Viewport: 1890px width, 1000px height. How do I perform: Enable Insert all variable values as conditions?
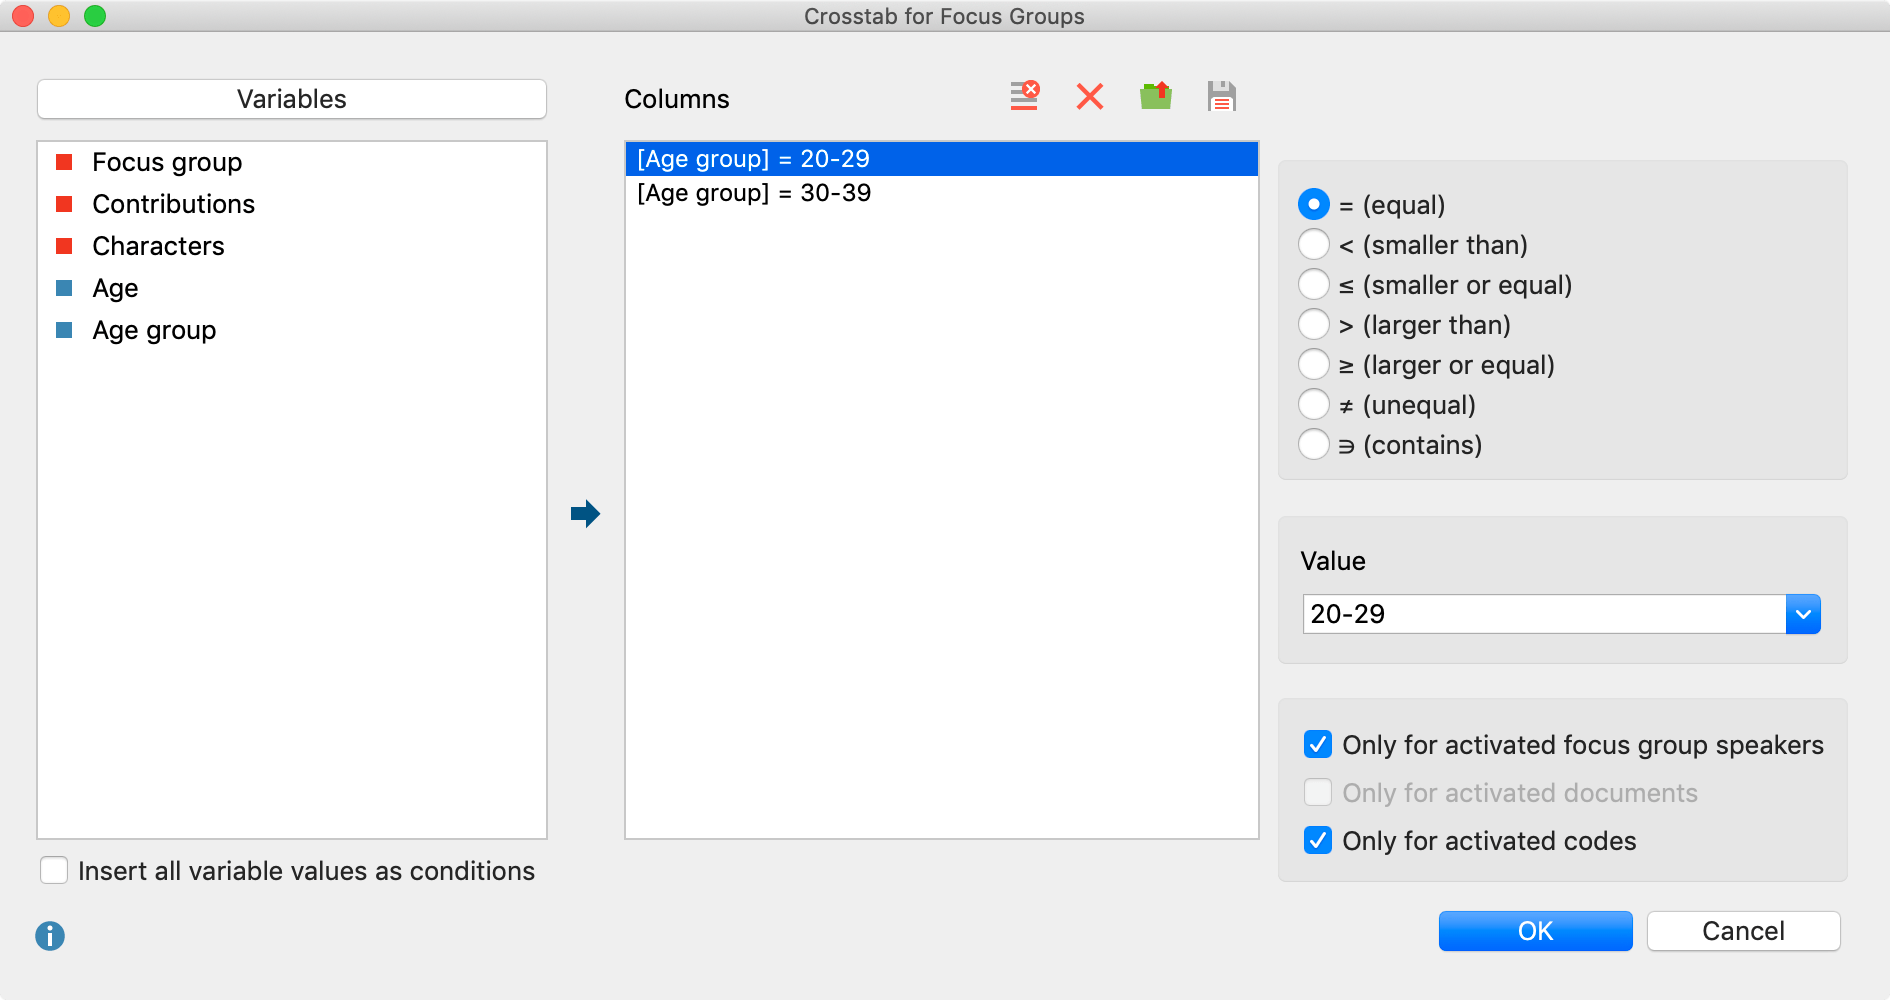54,870
